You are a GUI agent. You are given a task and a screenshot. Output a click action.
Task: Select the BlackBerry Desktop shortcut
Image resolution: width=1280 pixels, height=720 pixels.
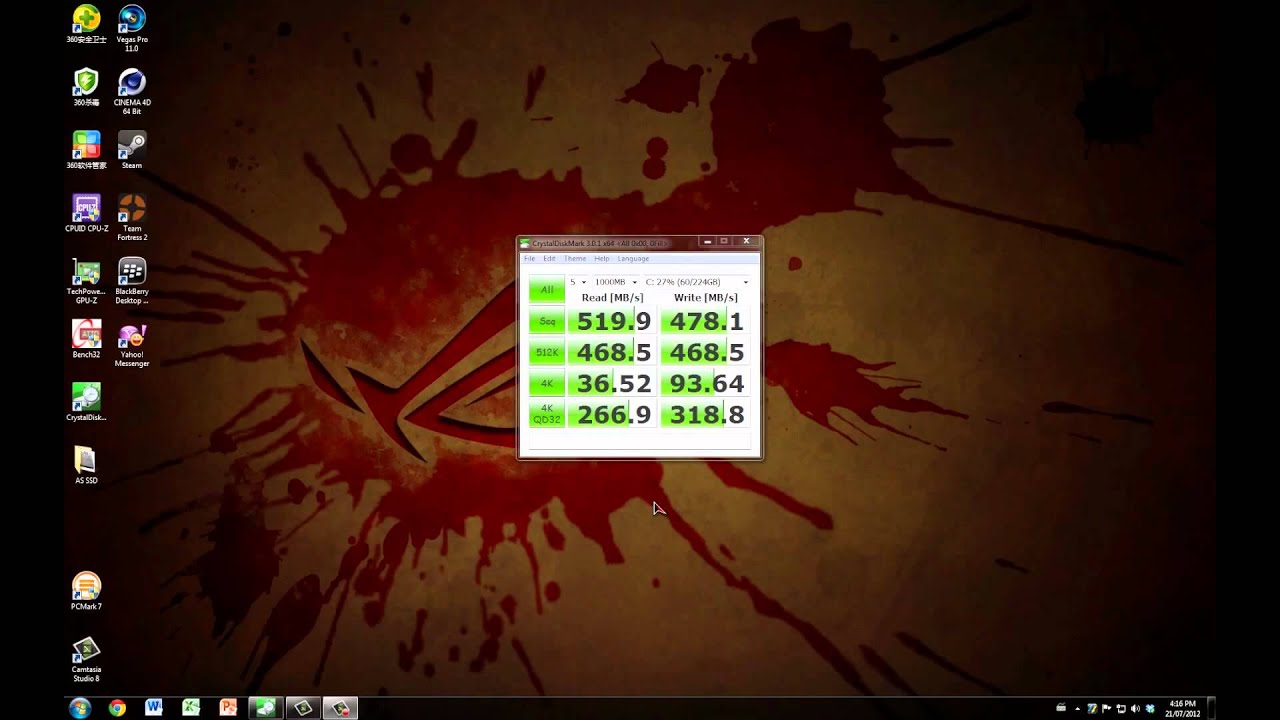(132, 280)
